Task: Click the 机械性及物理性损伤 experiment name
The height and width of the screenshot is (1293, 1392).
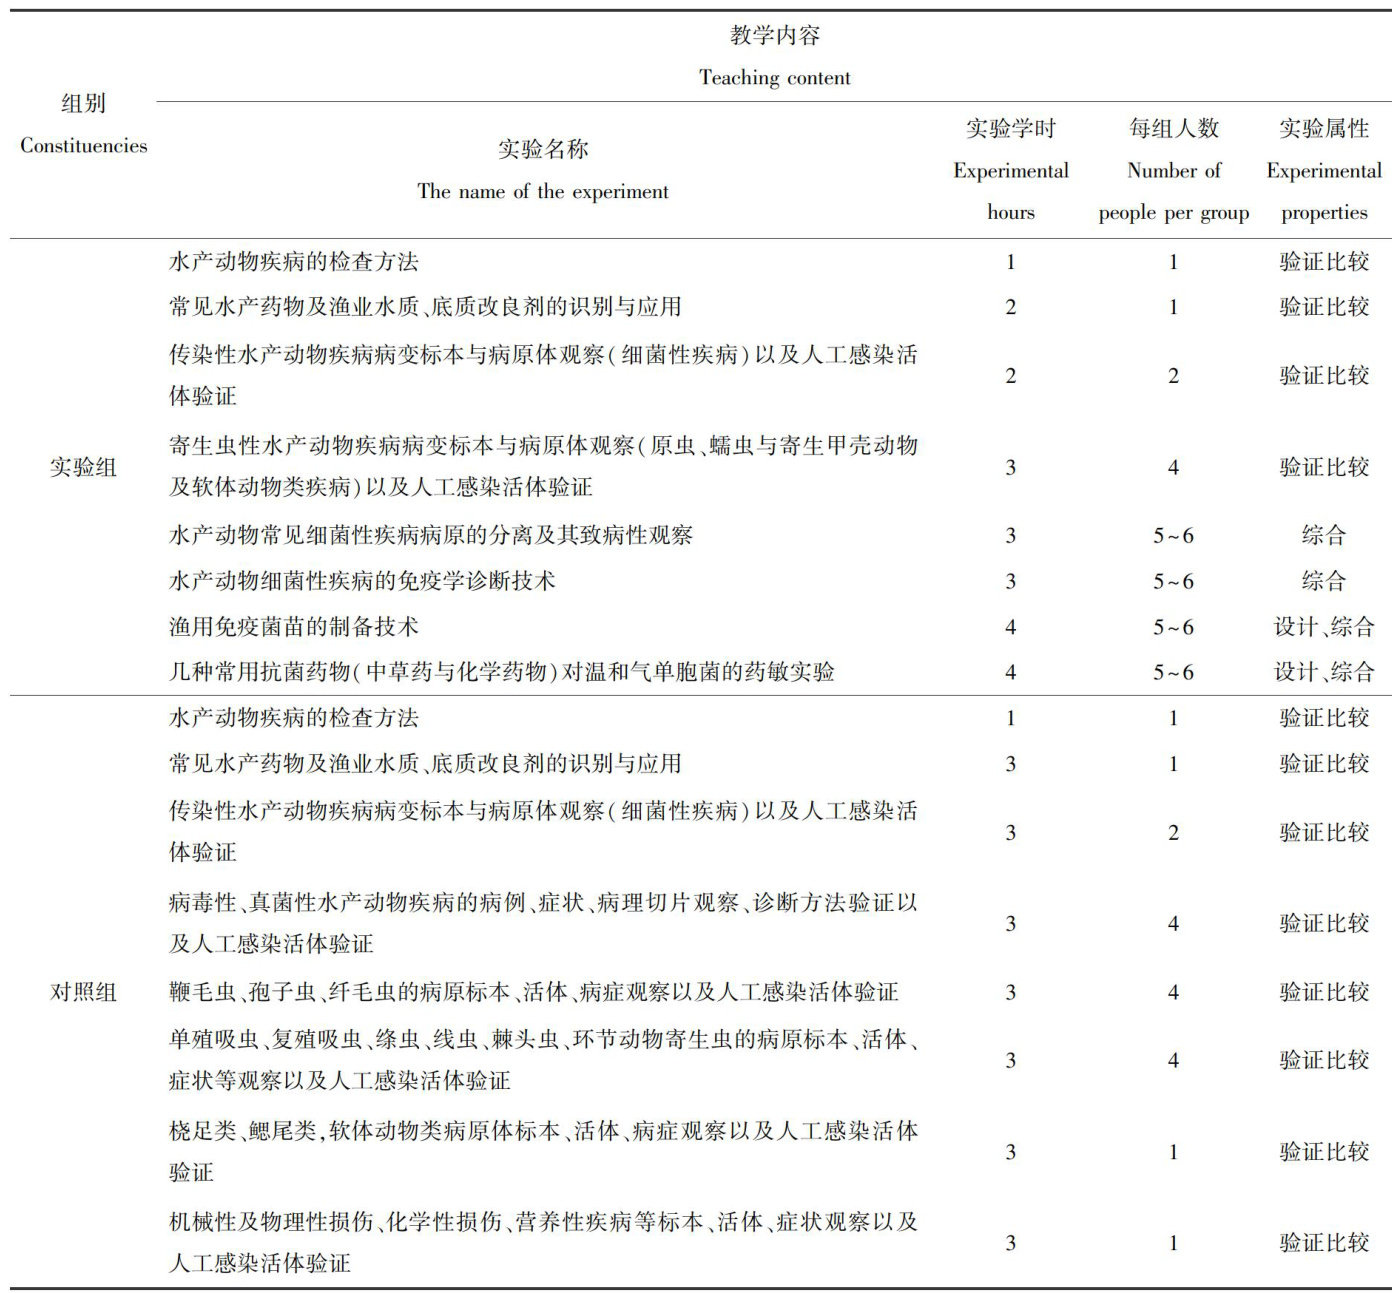Action: 543,1242
